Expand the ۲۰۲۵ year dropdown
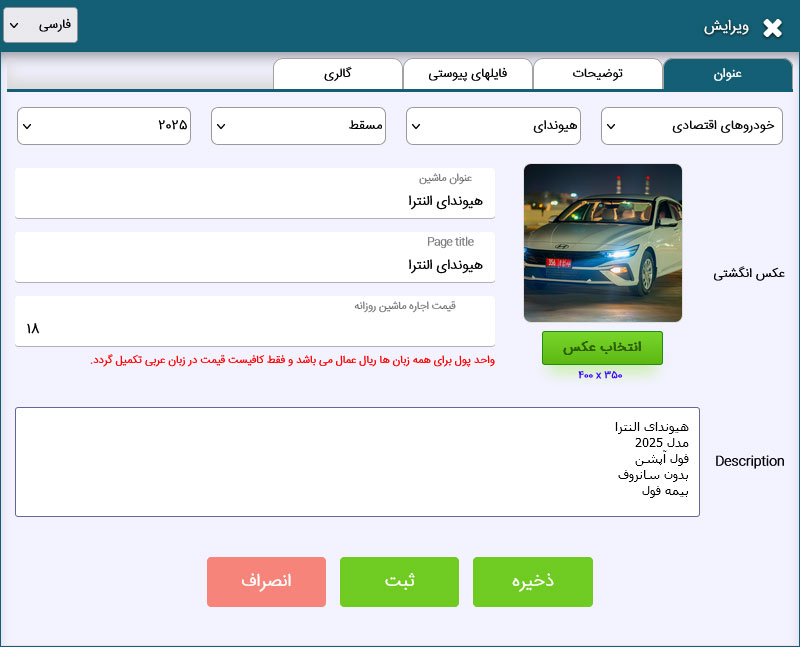The width and height of the screenshot is (800, 647). pyautogui.click(x=104, y=126)
